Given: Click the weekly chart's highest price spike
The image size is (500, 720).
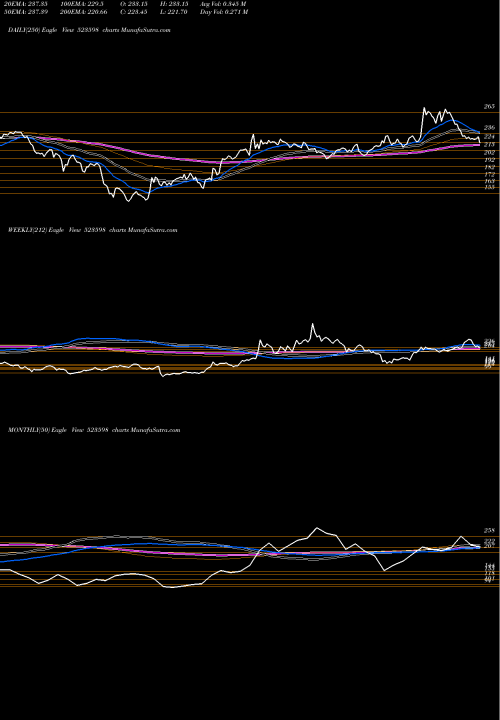Looking at the screenshot, I should click(313, 324).
